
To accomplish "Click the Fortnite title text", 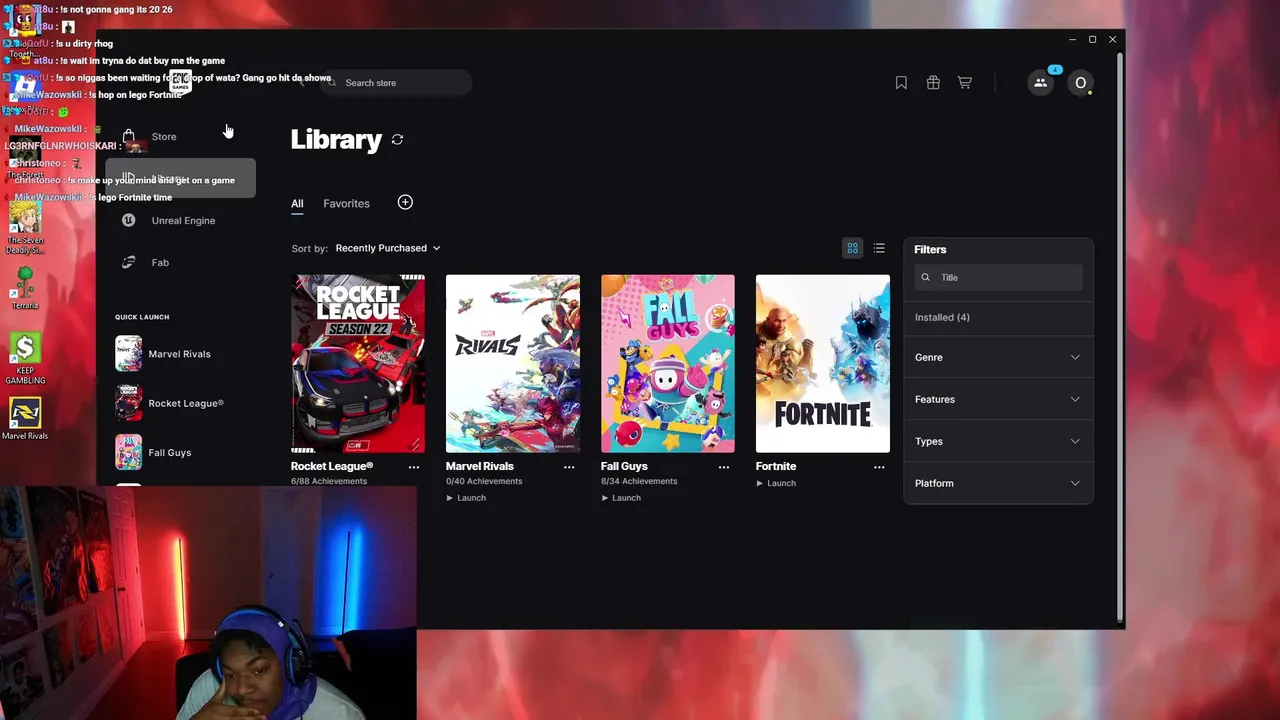I will [x=776, y=466].
